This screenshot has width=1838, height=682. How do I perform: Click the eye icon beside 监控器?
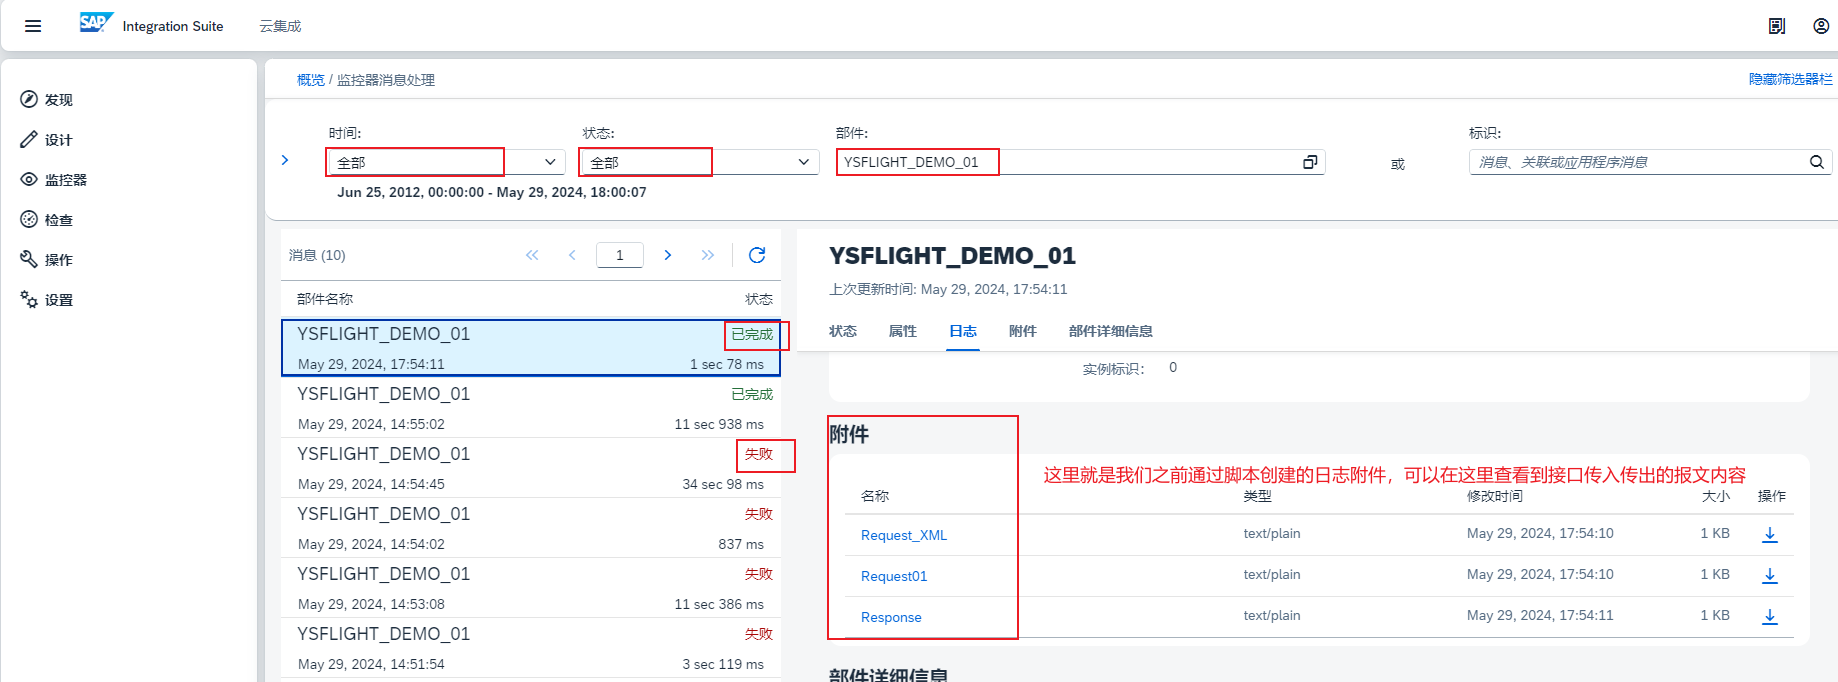tap(29, 179)
